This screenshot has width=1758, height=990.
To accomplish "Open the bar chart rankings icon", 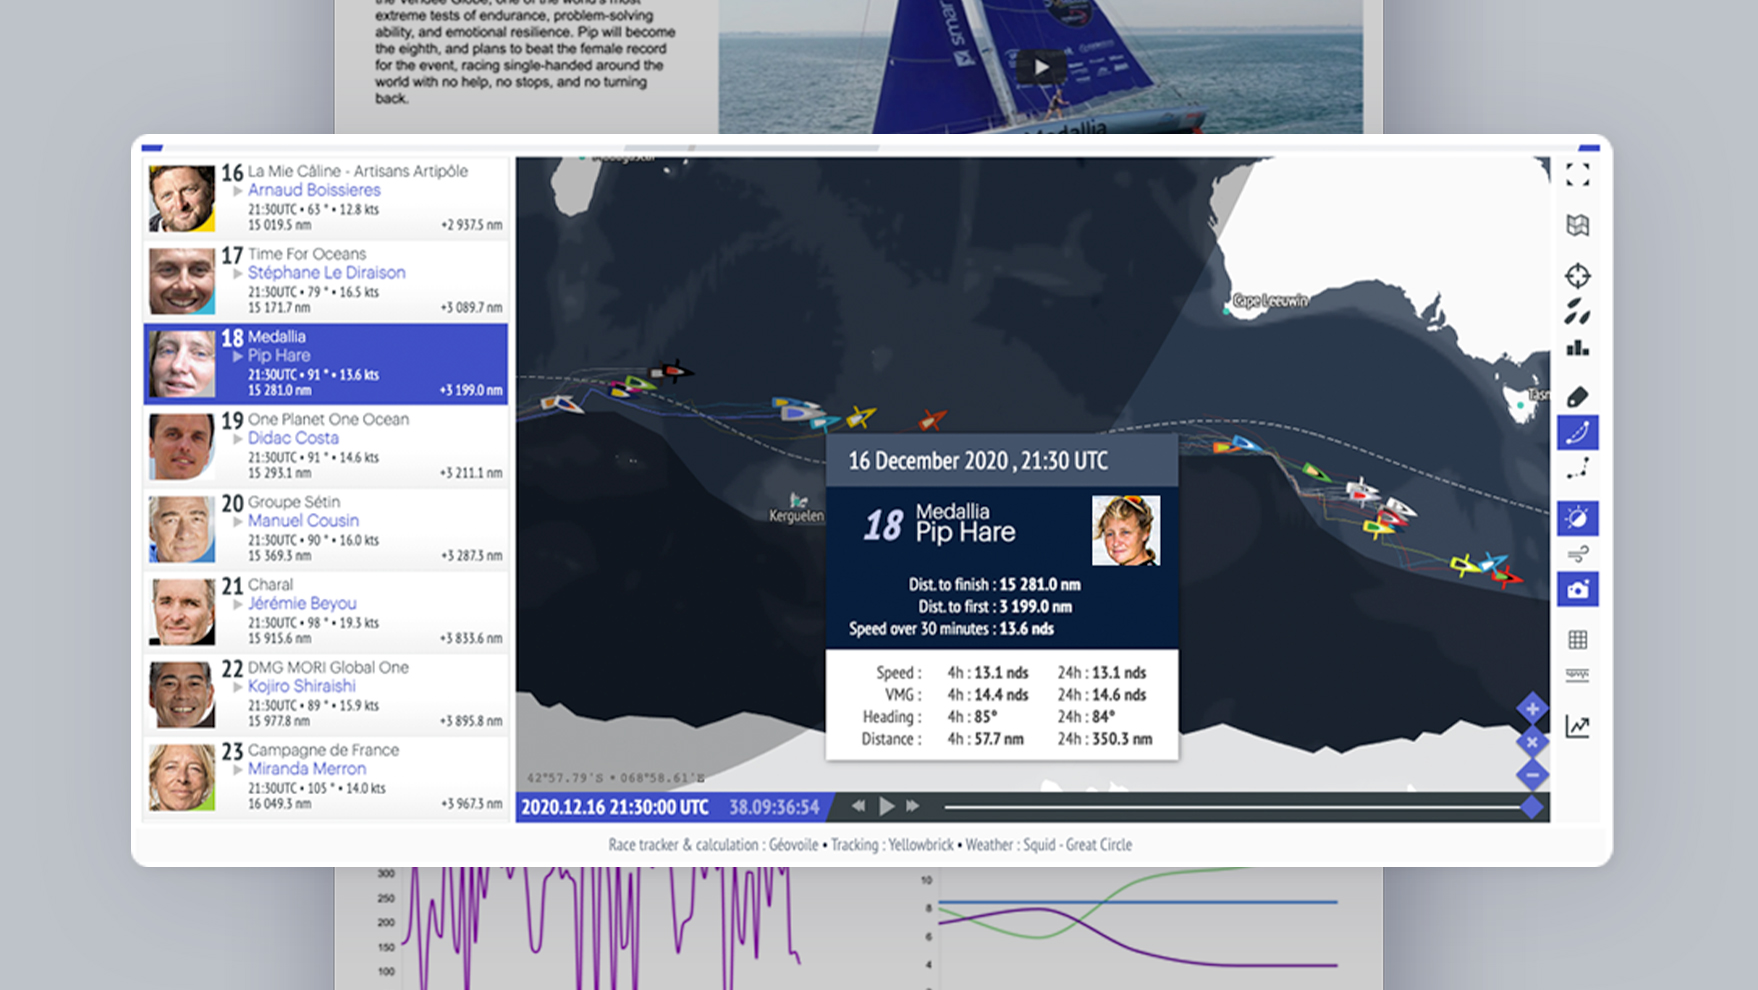I will (x=1577, y=349).
